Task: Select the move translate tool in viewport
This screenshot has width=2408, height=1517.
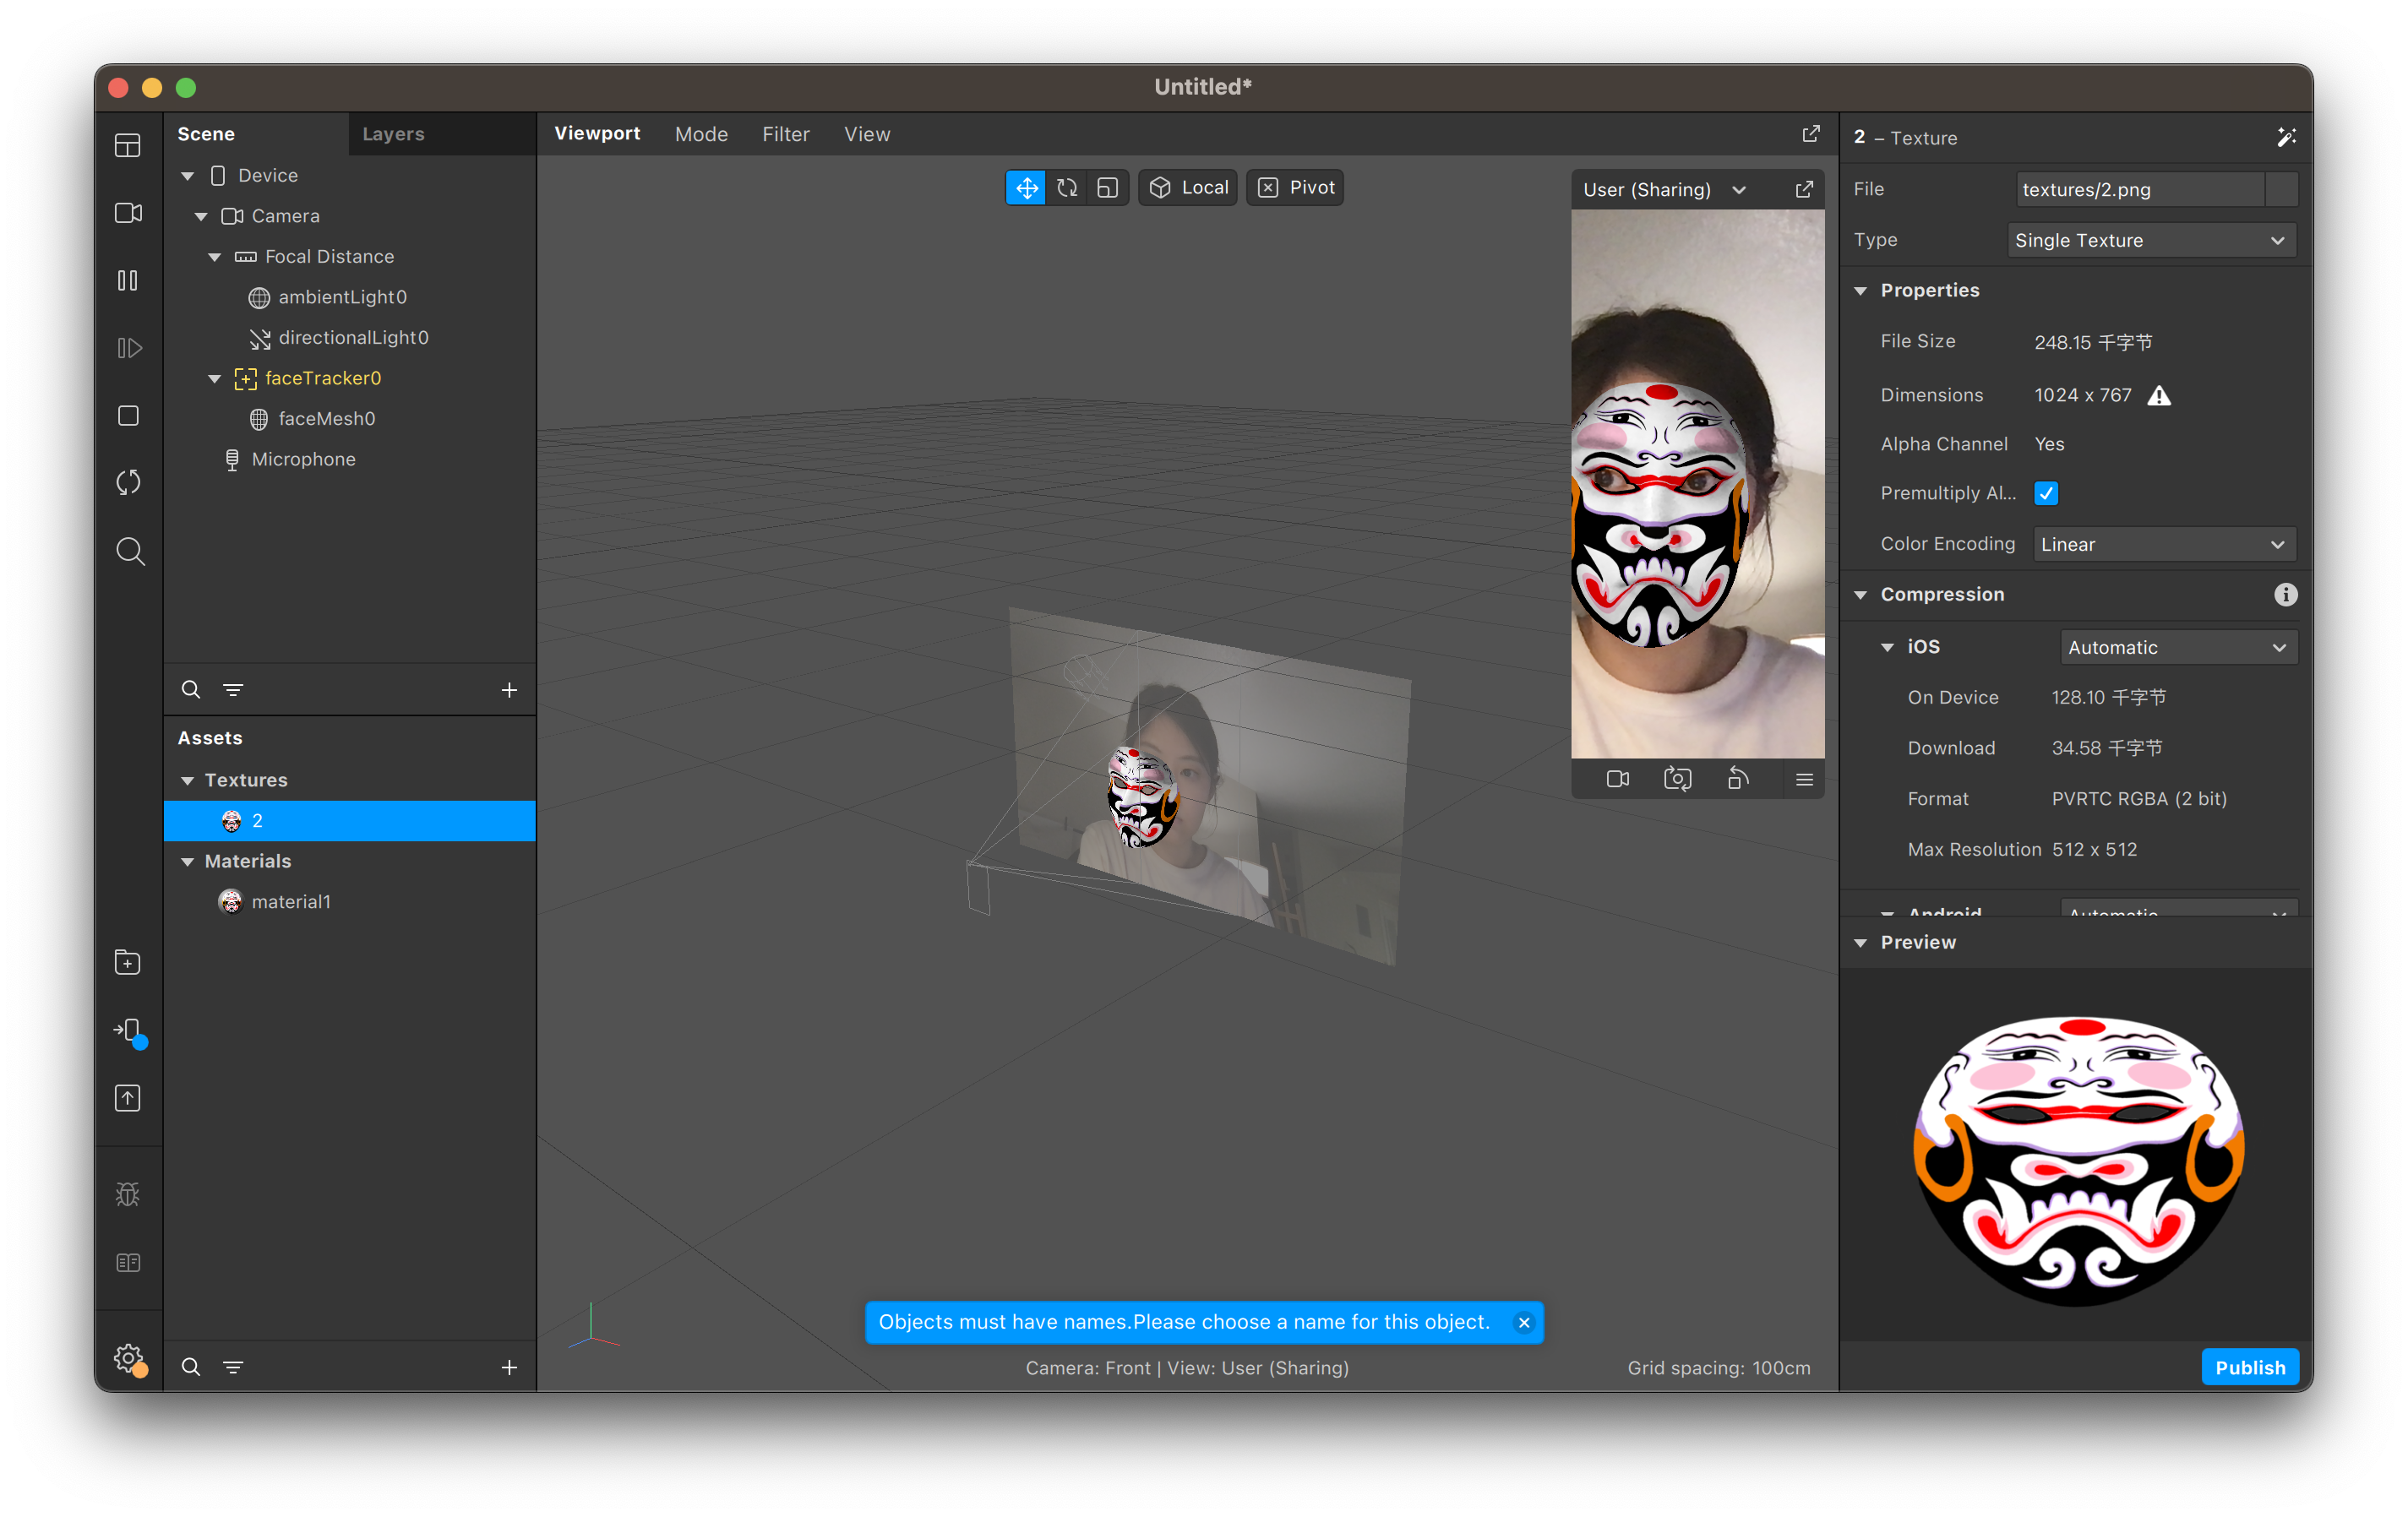Action: coord(1026,188)
